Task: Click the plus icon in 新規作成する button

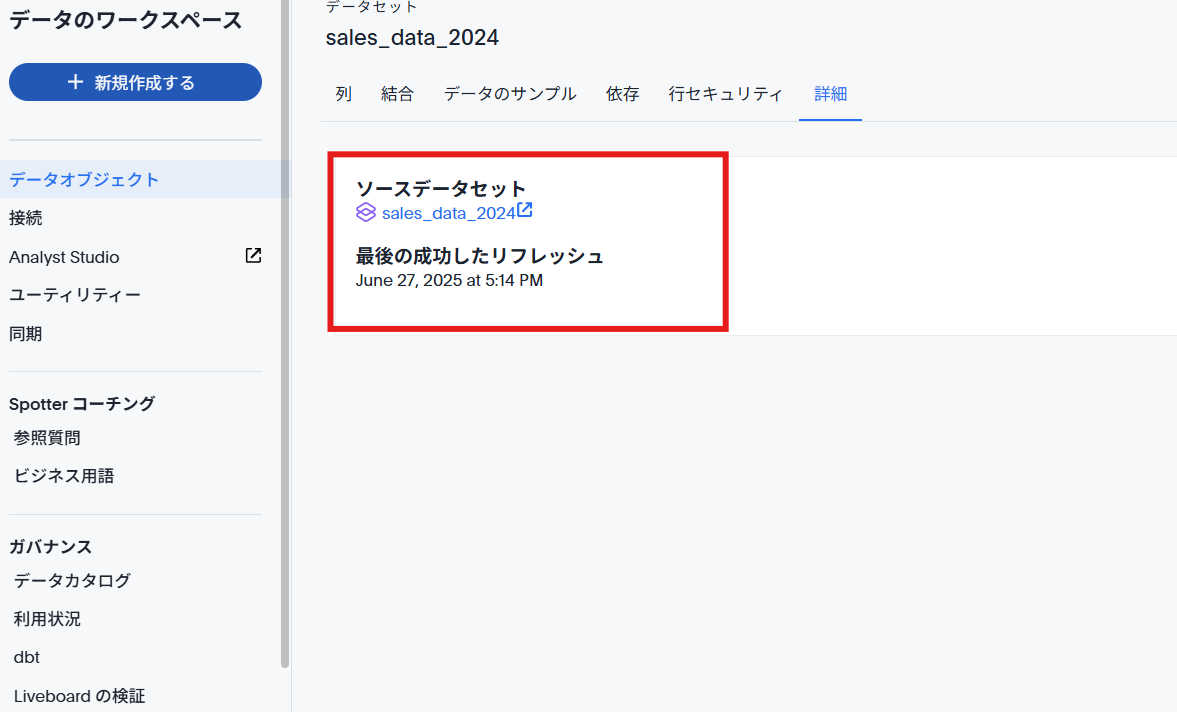Action: 75,82
